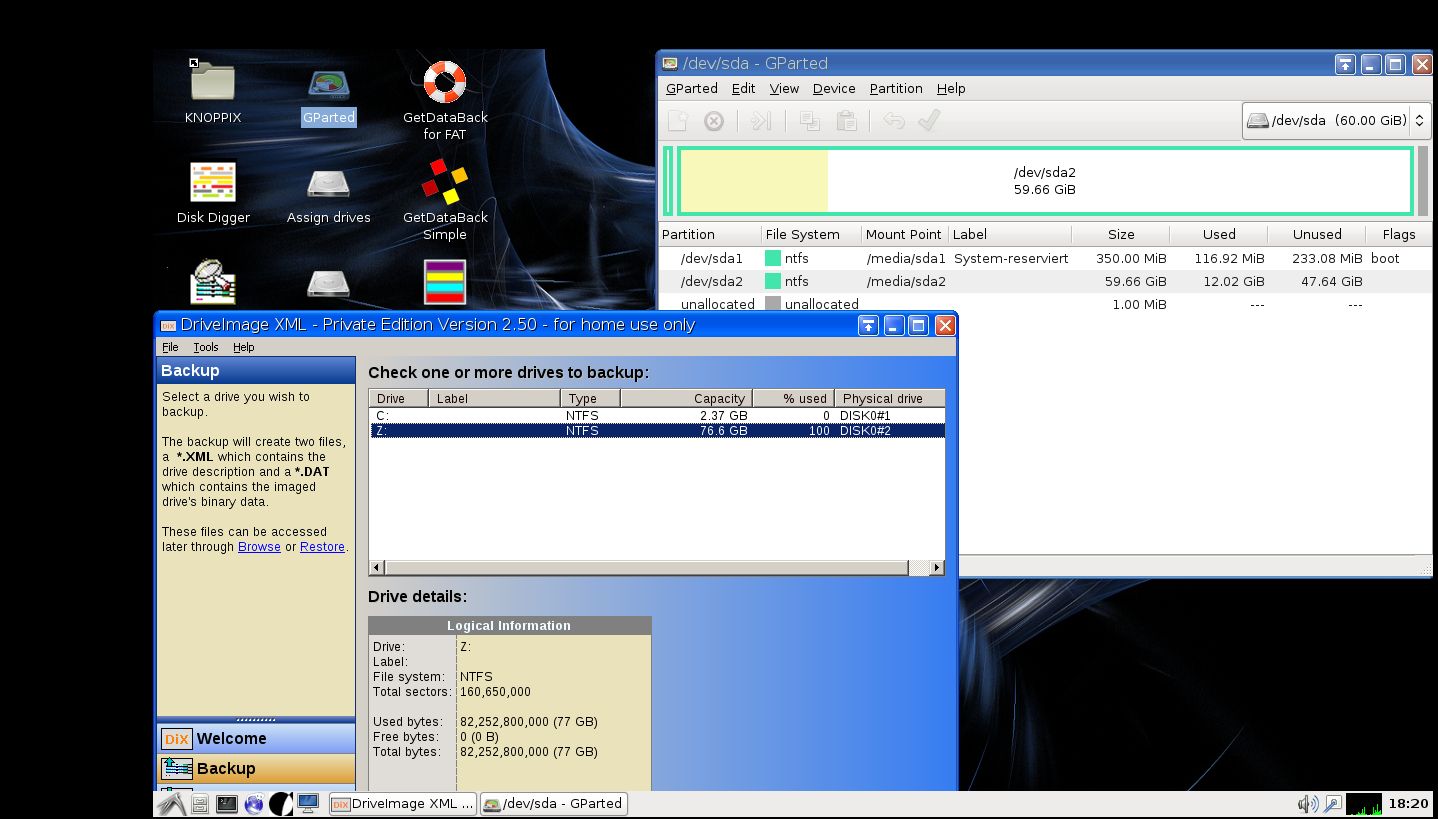The image size is (1438, 819).
Task: Click GParted toolbar Delete partition icon
Action: point(714,121)
